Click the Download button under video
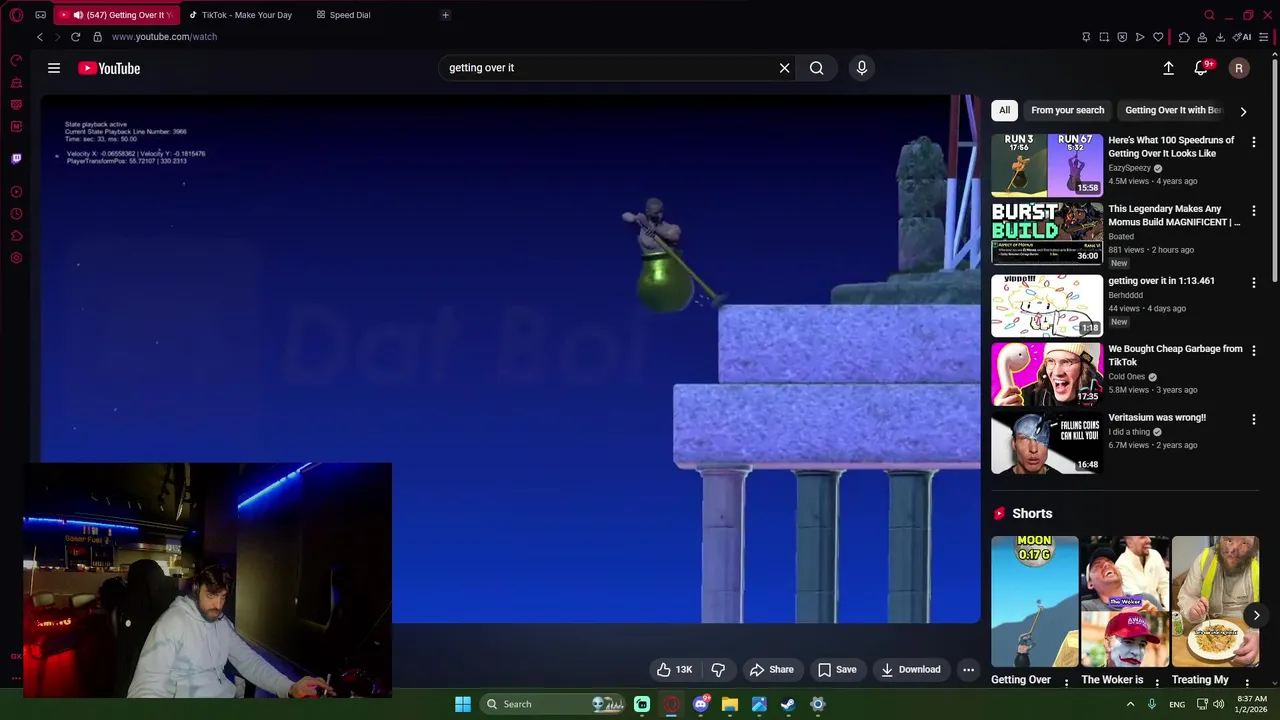Screen dimensions: 1280x720 click(910, 670)
